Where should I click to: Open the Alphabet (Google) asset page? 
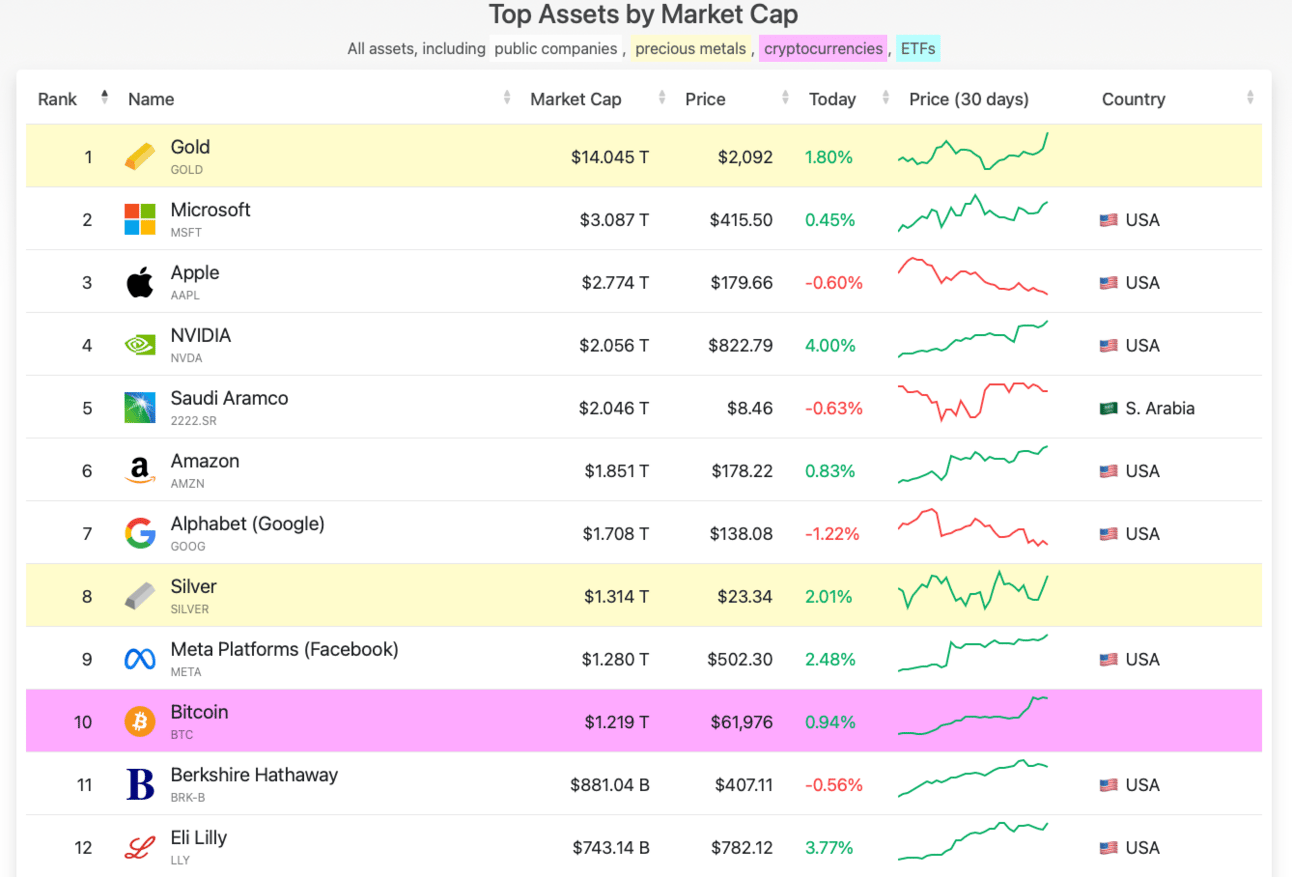247,524
